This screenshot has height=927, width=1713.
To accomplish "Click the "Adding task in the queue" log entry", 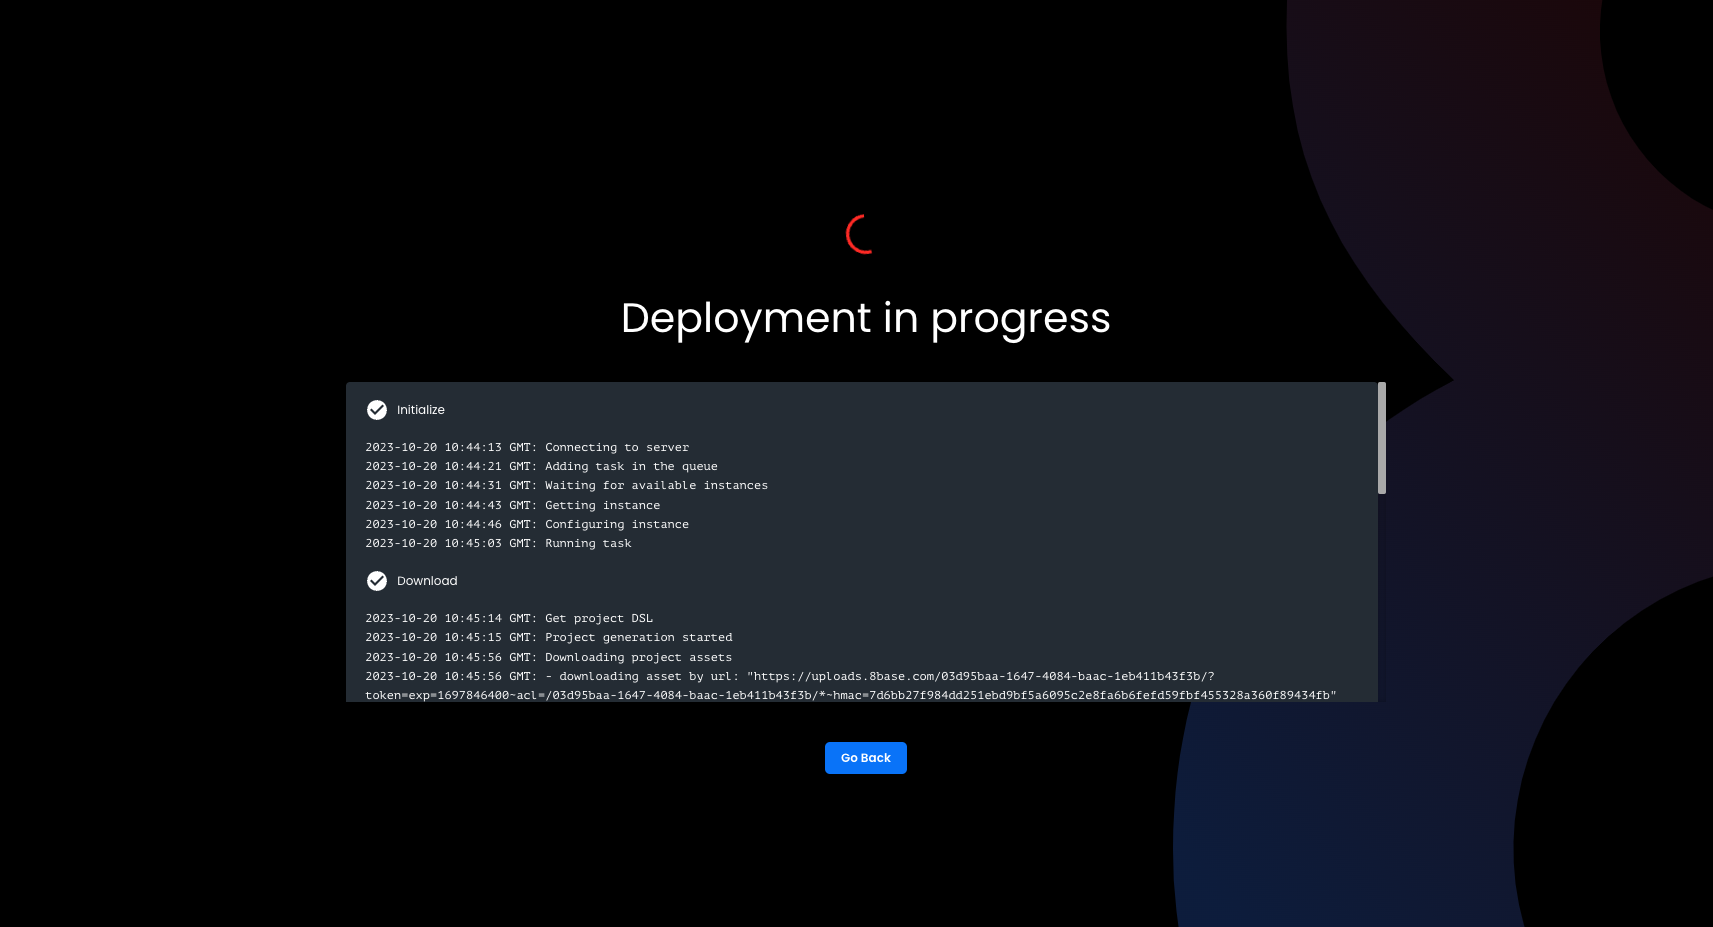I will pyautogui.click(x=541, y=467).
